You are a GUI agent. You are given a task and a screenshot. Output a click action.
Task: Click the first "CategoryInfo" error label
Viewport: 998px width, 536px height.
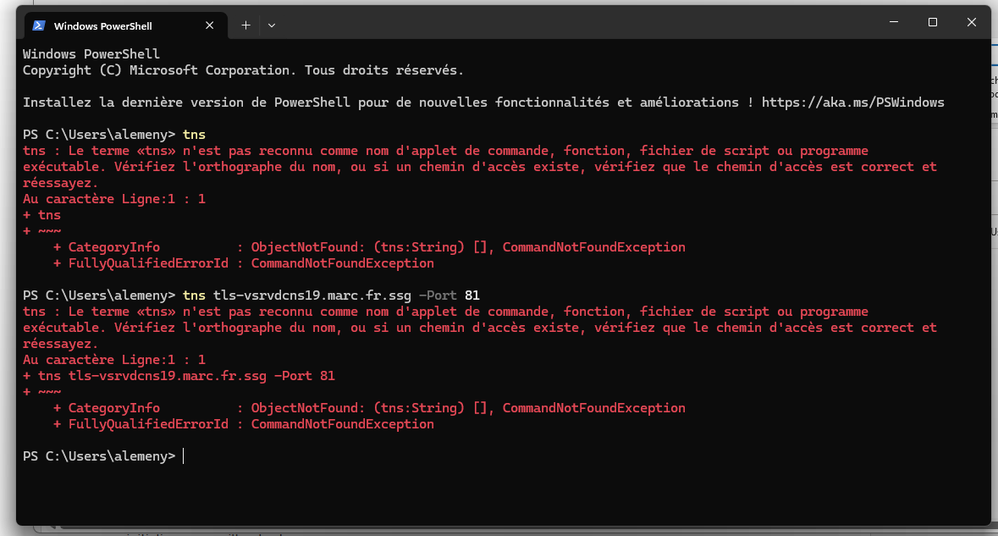pyautogui.click(x=114, y=247)
